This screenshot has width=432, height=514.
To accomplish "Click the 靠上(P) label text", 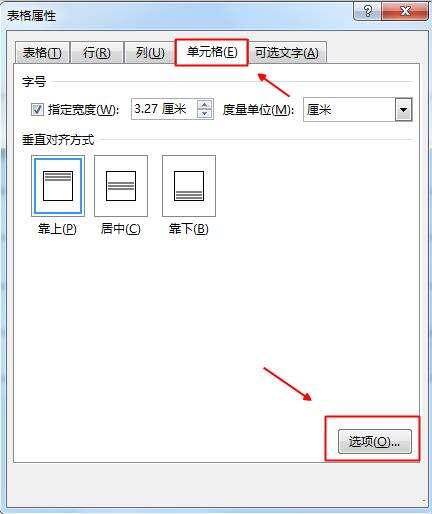I will coord(57,229).
